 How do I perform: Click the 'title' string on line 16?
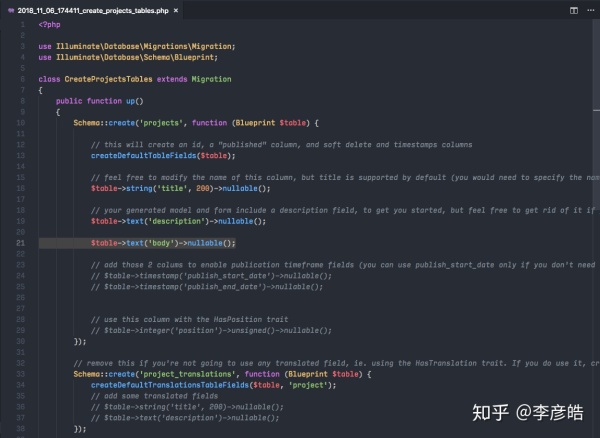coord(172,188)
